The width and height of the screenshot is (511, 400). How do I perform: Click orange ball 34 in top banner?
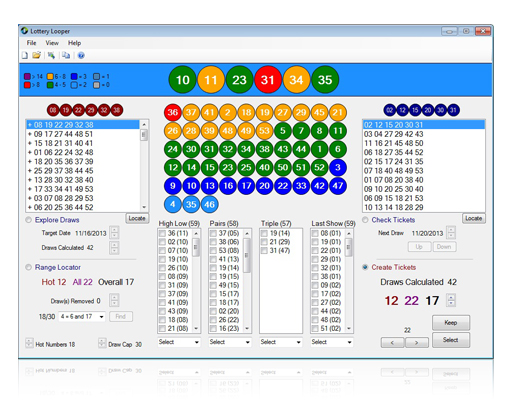296,80
